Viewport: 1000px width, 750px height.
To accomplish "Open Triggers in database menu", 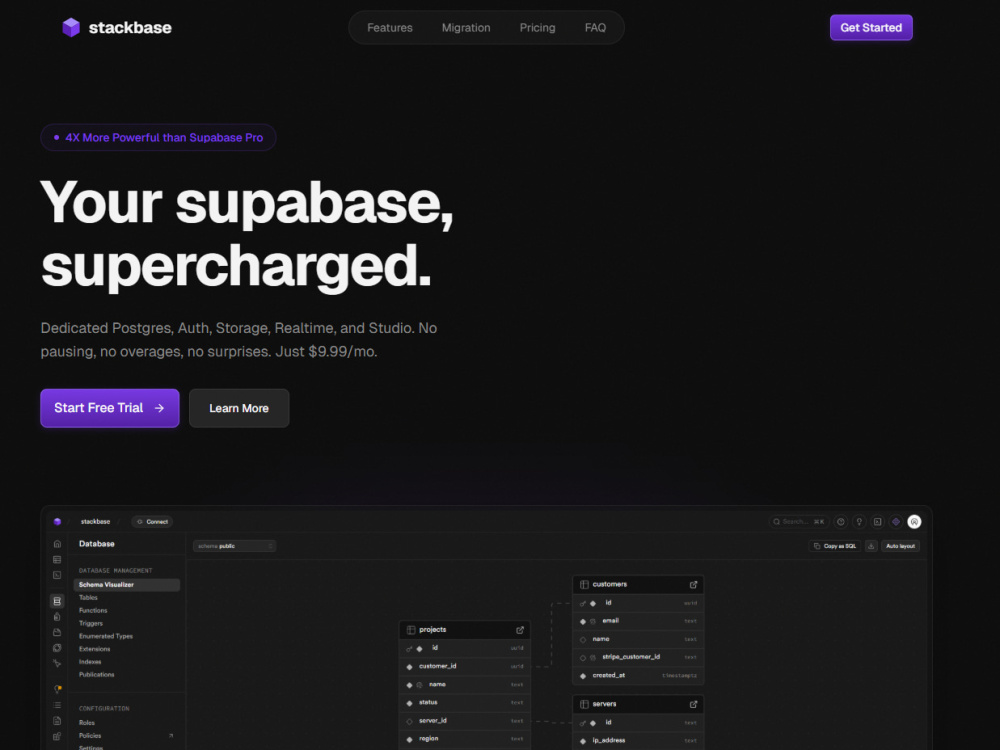I will [91, 623].
